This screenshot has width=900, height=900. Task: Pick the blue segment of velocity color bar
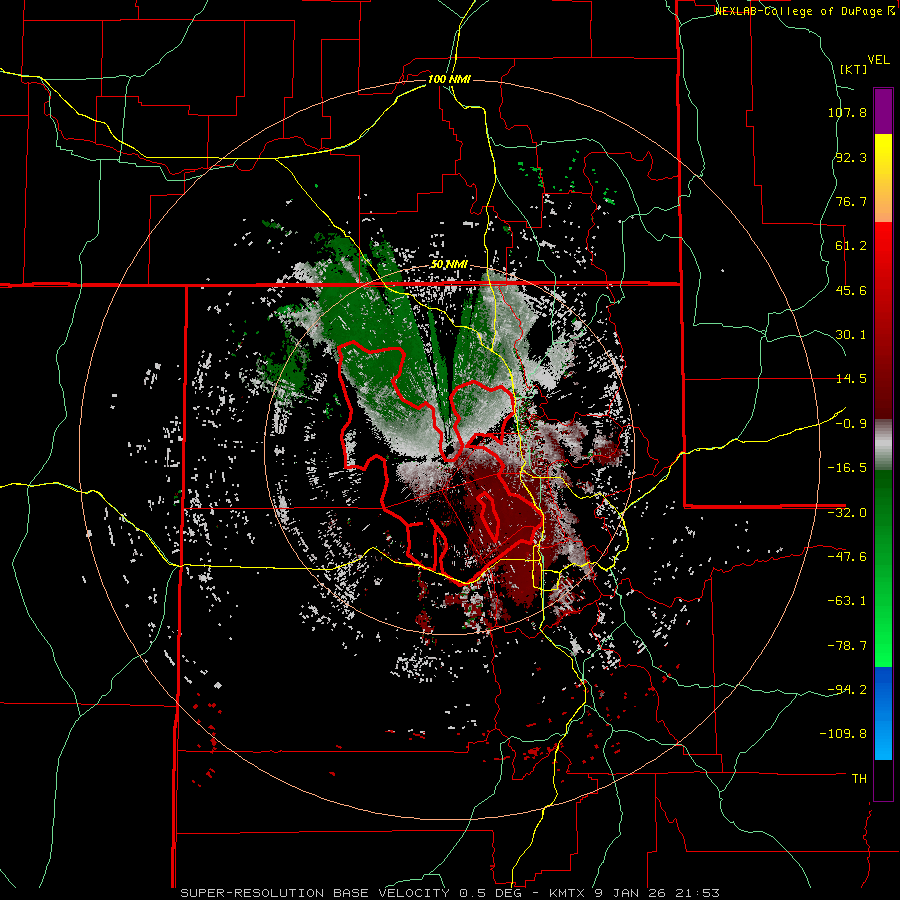883,713
